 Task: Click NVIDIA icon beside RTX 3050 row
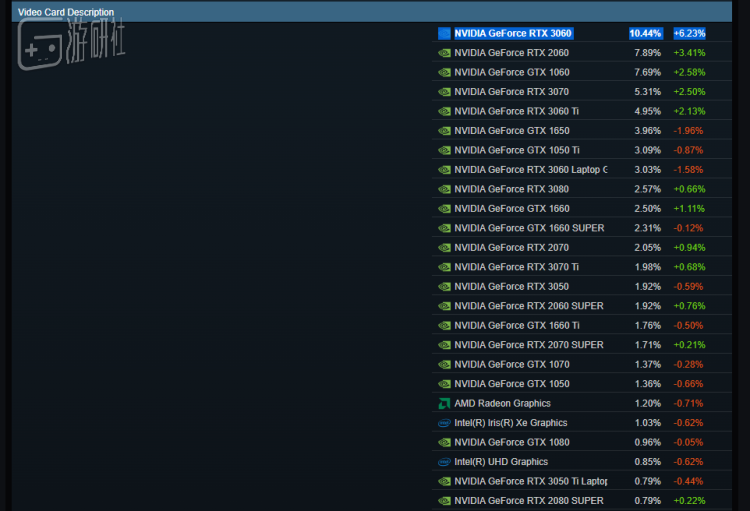(x=444, y=287)
